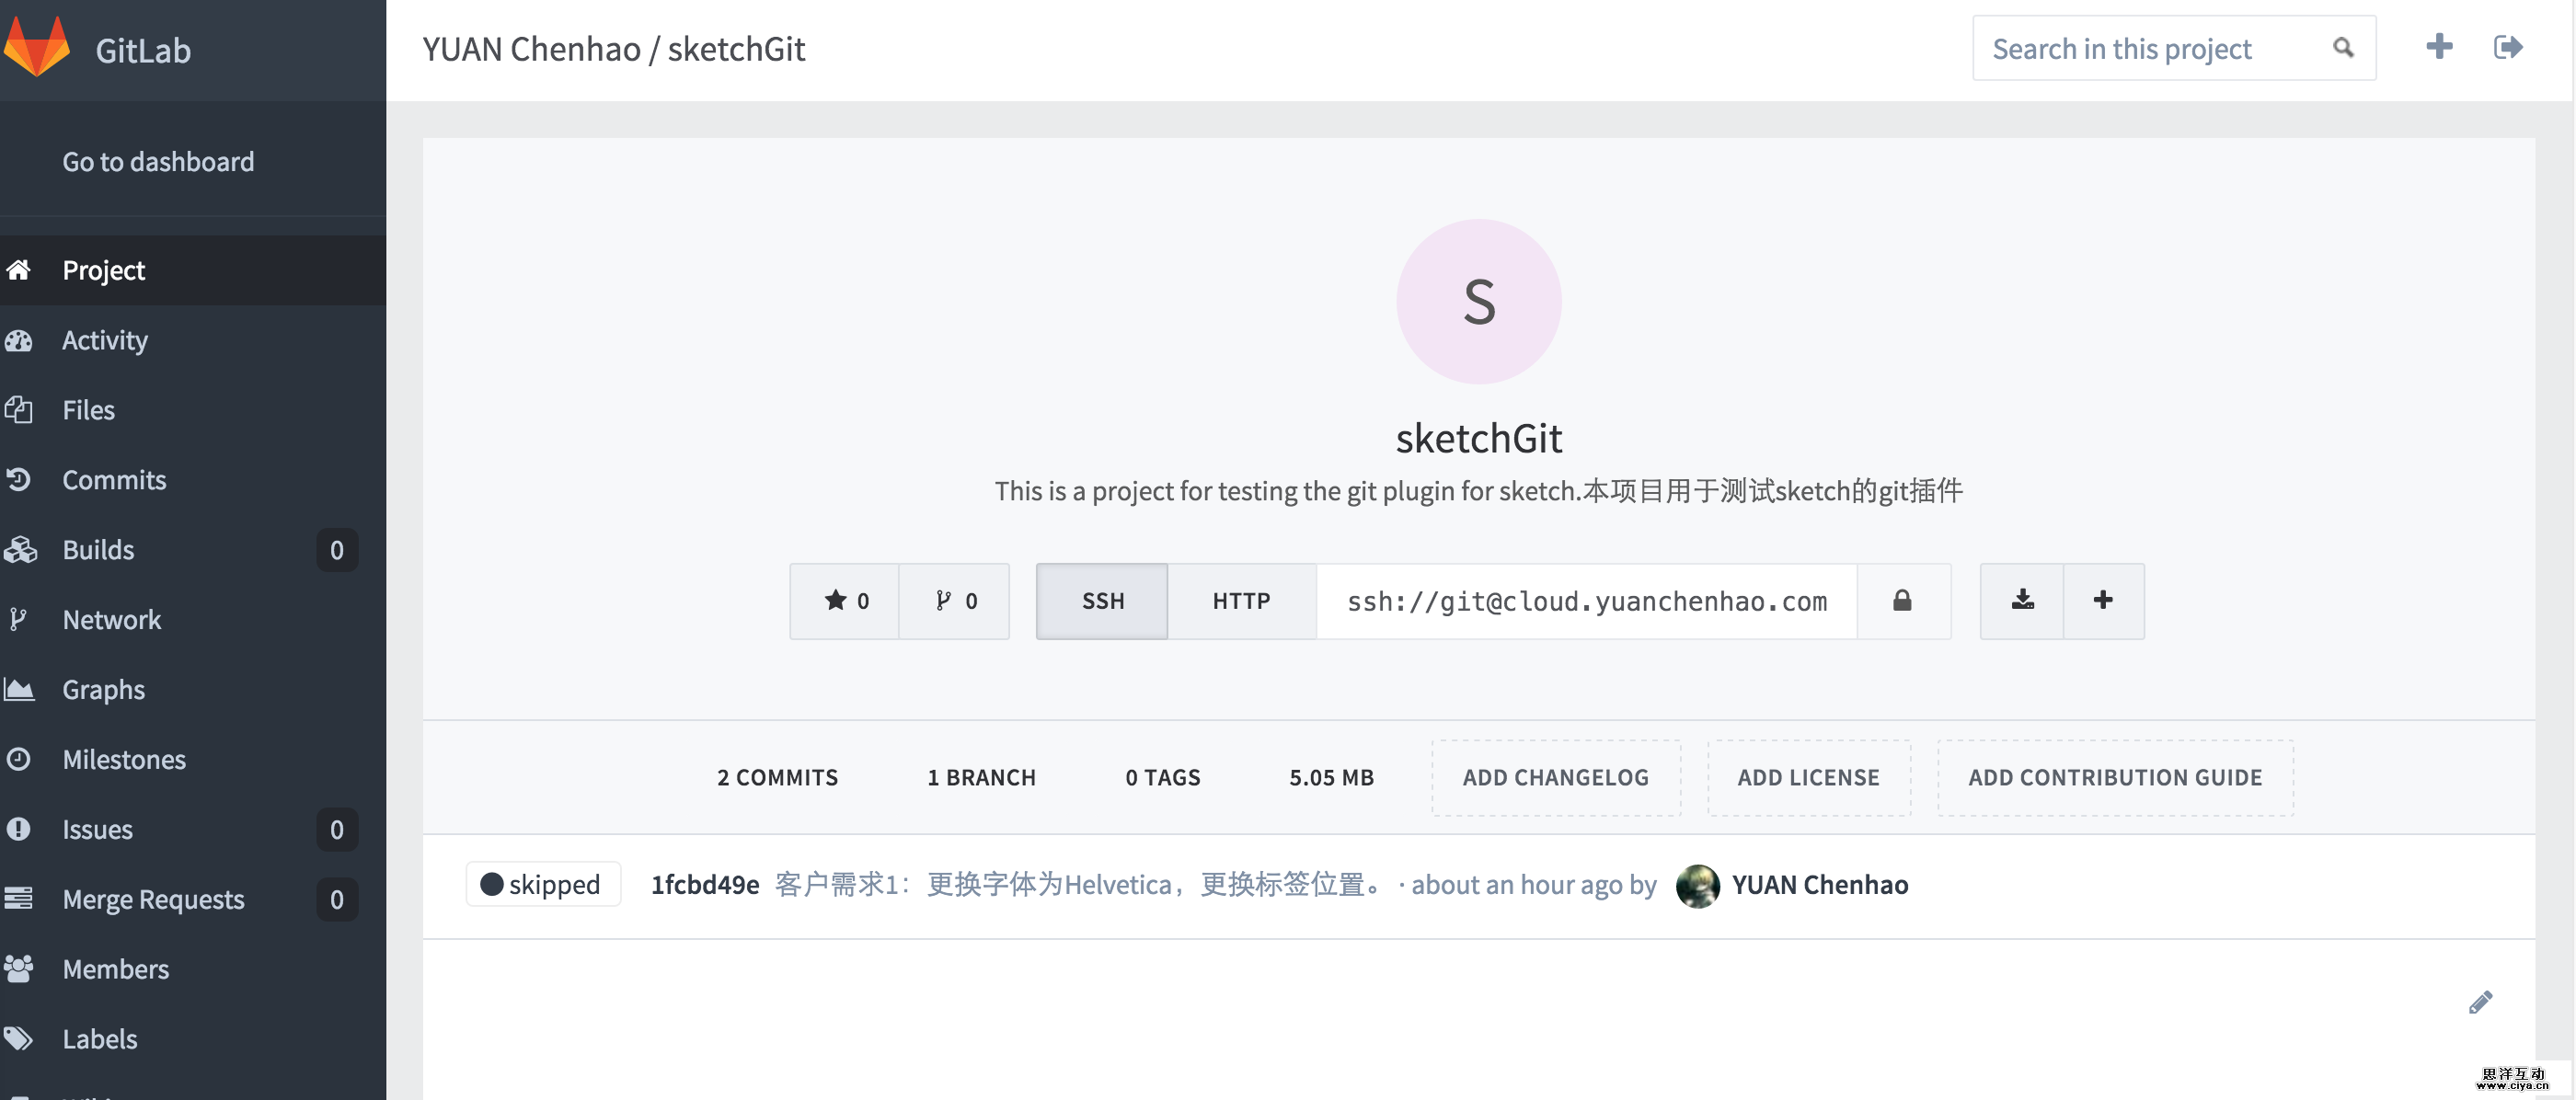Click the search magnifier icon

point(2343,48)
